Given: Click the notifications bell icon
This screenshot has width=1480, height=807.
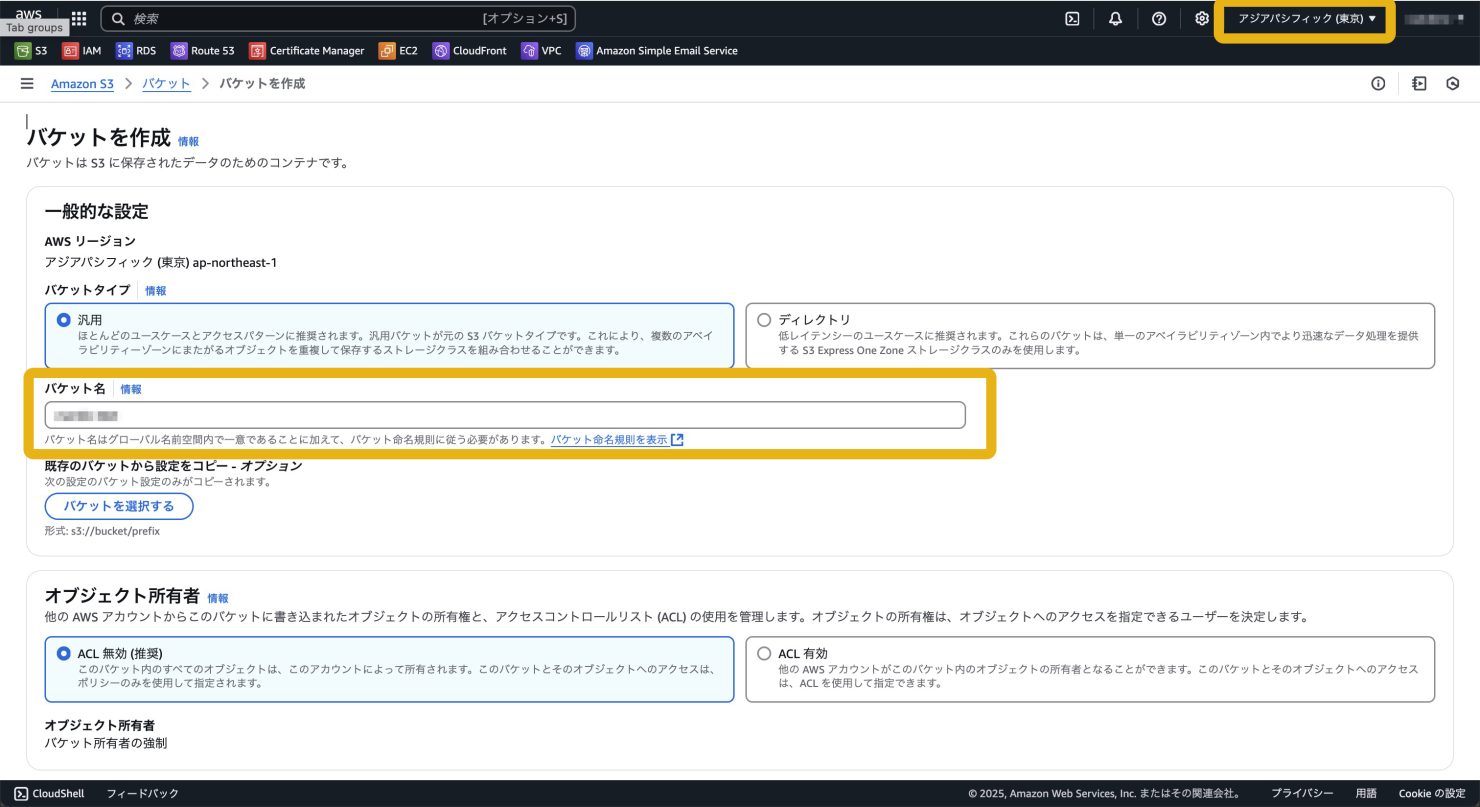Looking at the screenshot, I should tap(1115, 18).
